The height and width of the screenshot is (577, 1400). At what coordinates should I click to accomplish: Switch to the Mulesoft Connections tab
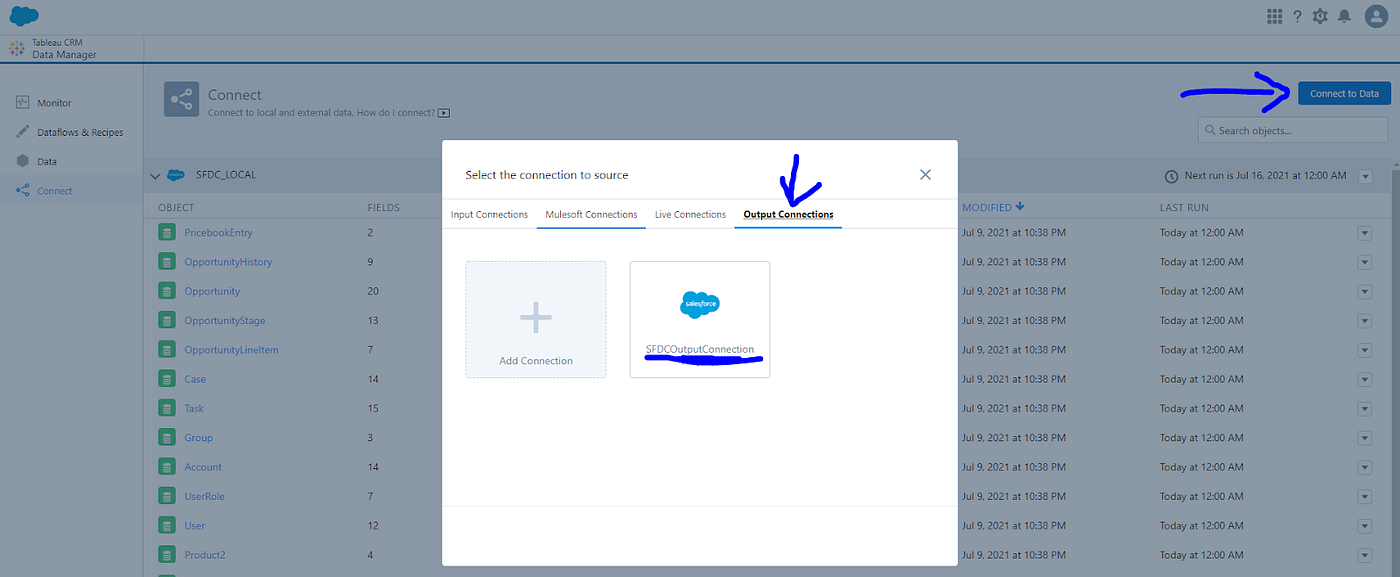[x=591, y=214]
